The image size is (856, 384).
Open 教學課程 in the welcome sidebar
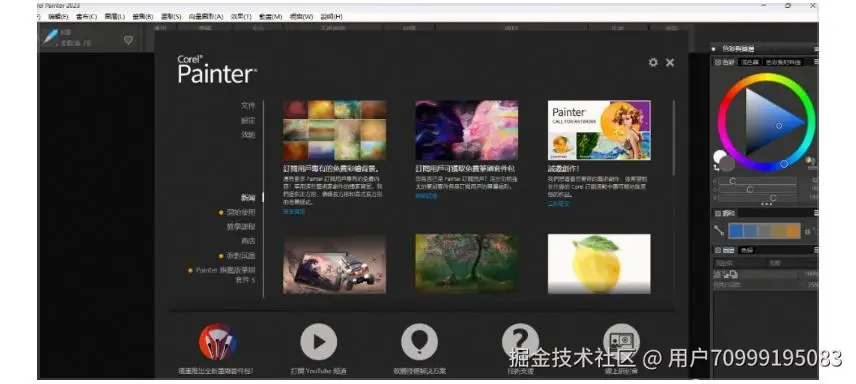coord(241,226)
